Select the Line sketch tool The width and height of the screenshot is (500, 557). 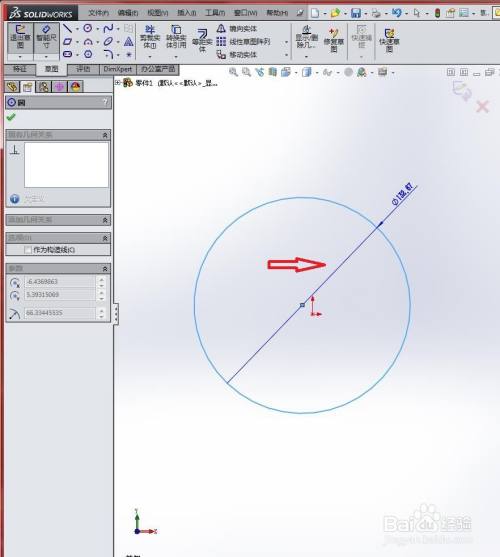[x=67, y=28]
